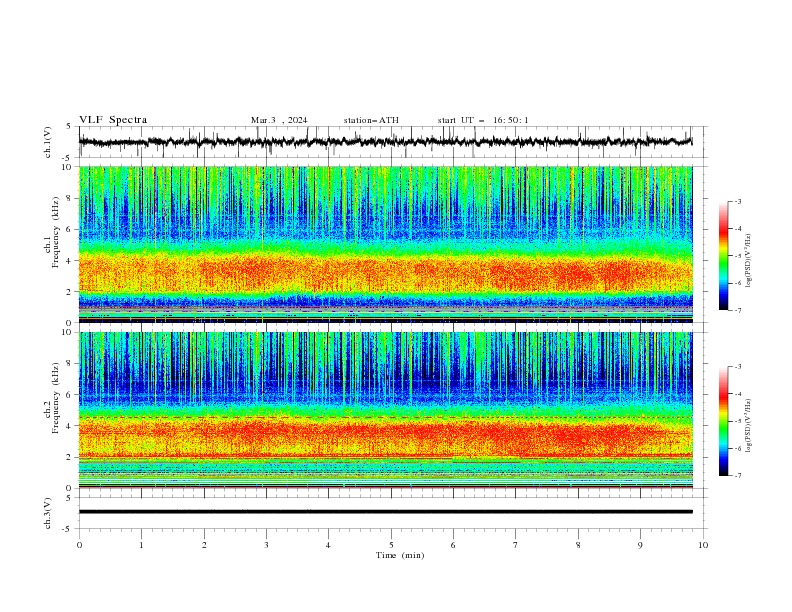
Task: Click the time axis tick label "5"
Action: pyautogui.click(x=391, y=545)
